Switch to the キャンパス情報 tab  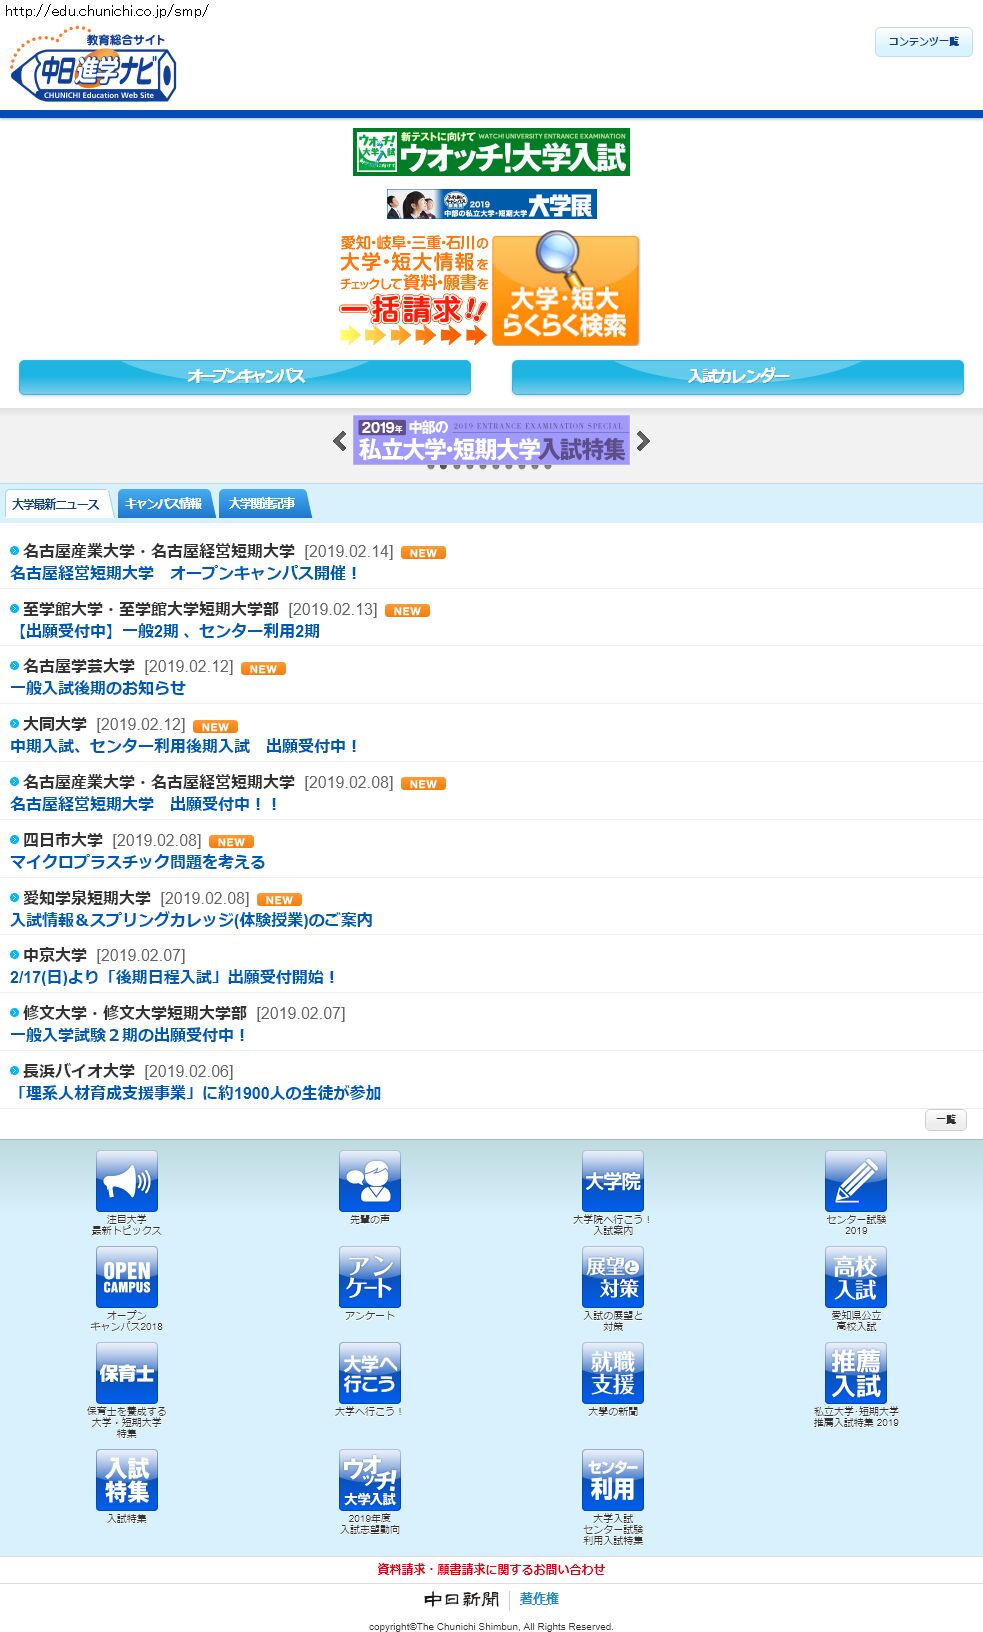(x=164, y=504)
